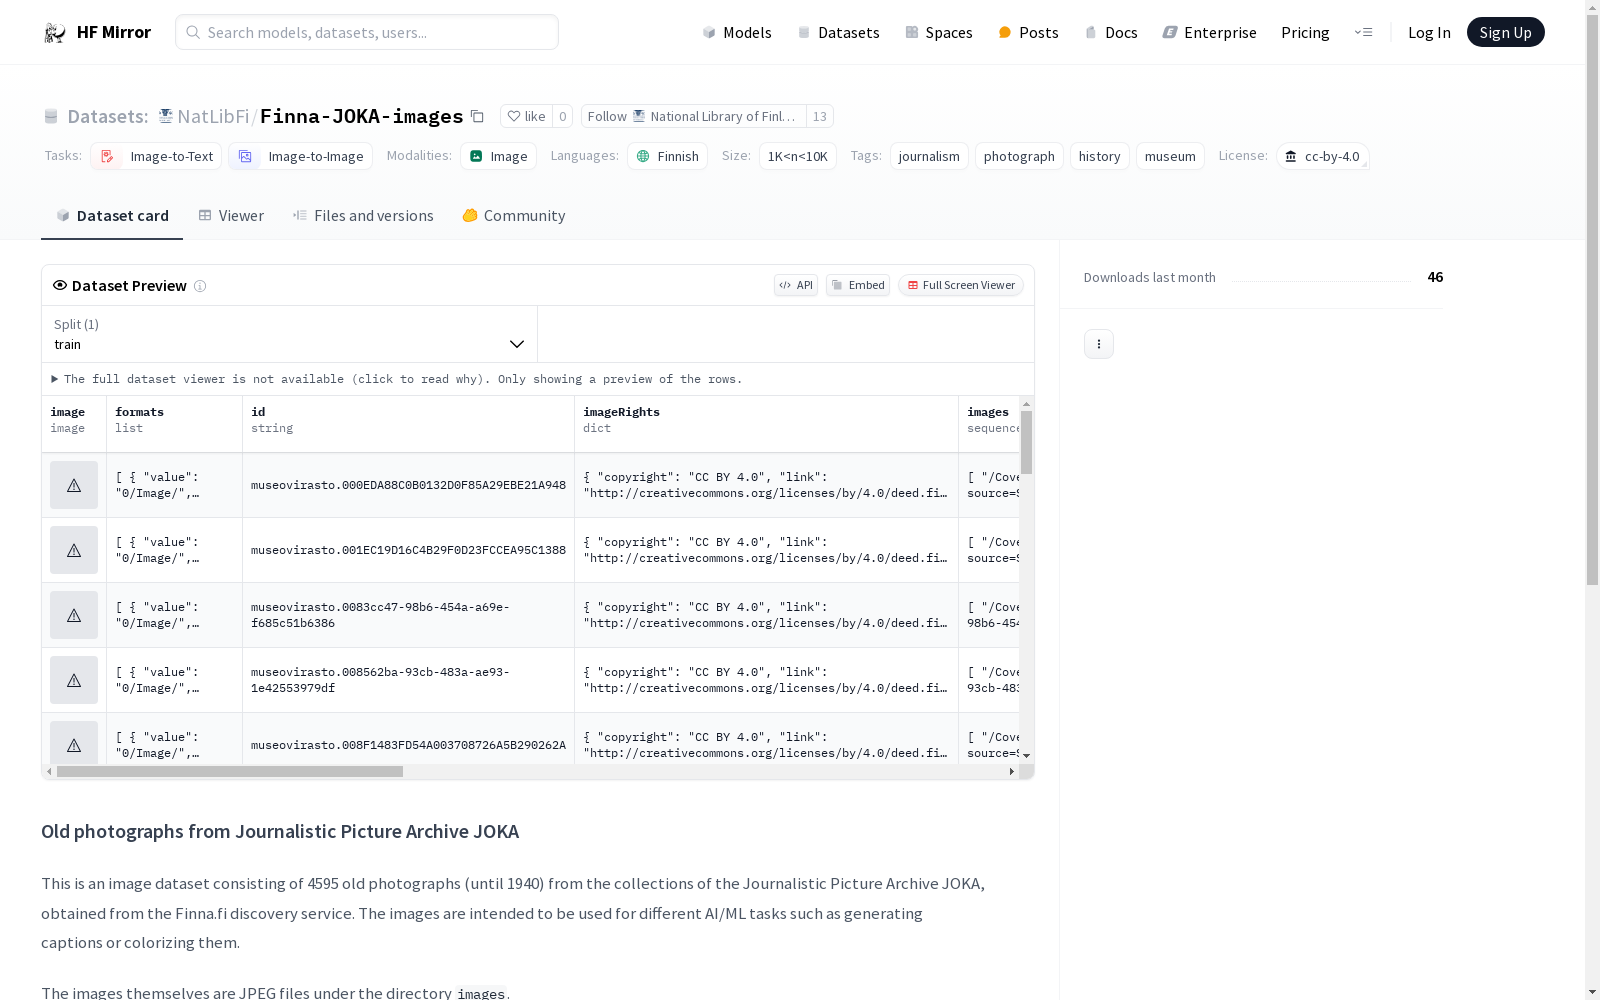Click the cc-by-4.0 license tag

click(x=1322, y=156)
